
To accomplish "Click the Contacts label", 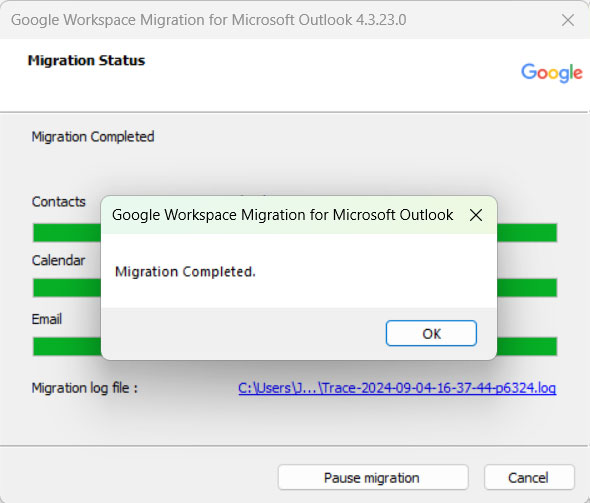I will point(59,202).
